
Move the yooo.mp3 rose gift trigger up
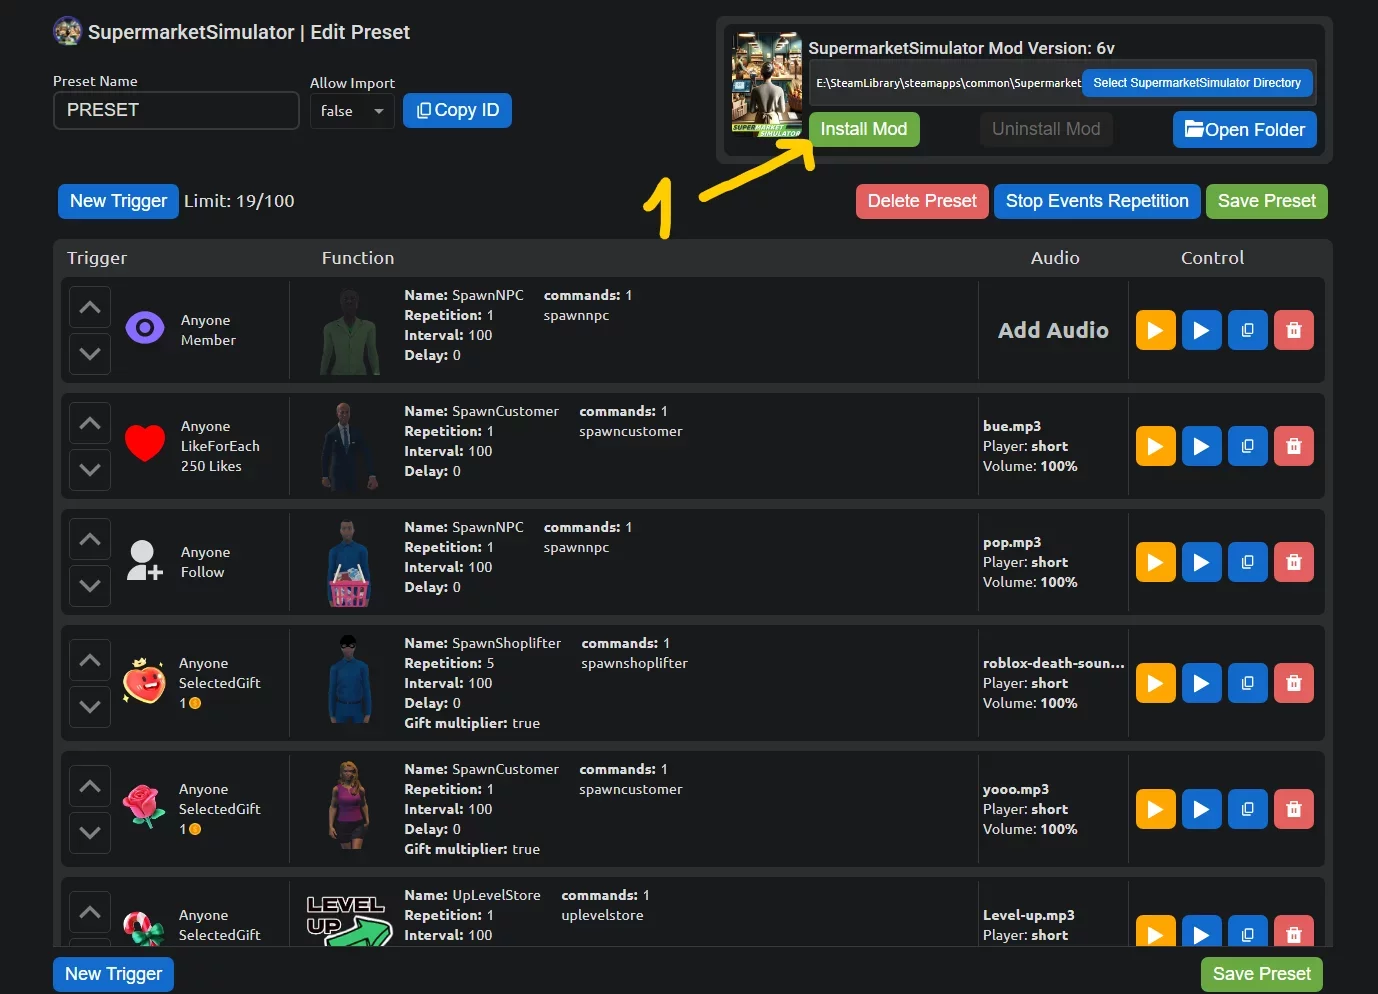pos(90,786)
